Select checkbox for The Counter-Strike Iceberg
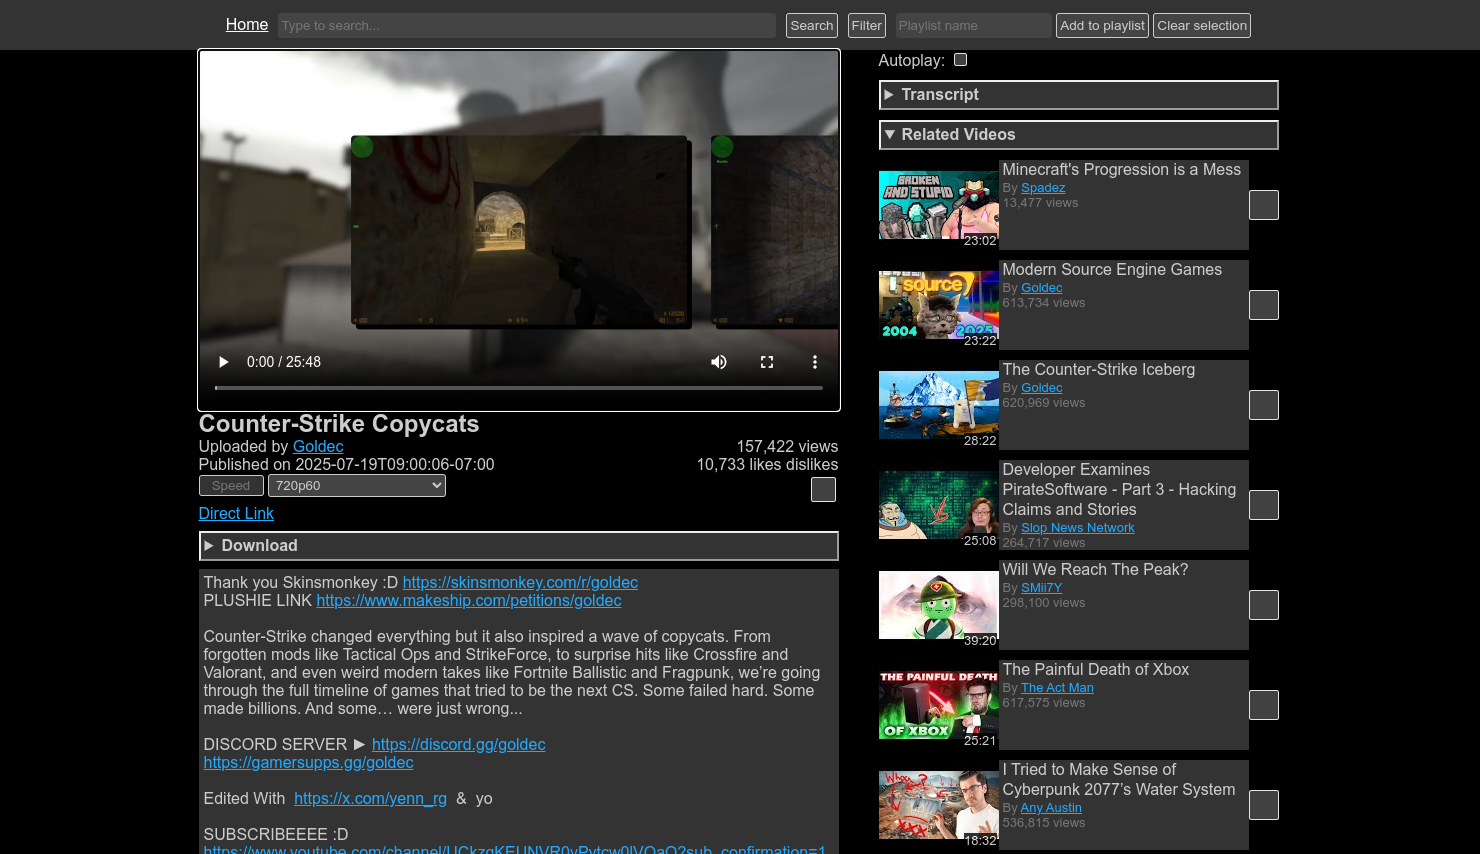The width and height of the screenshot is (1480, 854). (x=1264, y=405)
